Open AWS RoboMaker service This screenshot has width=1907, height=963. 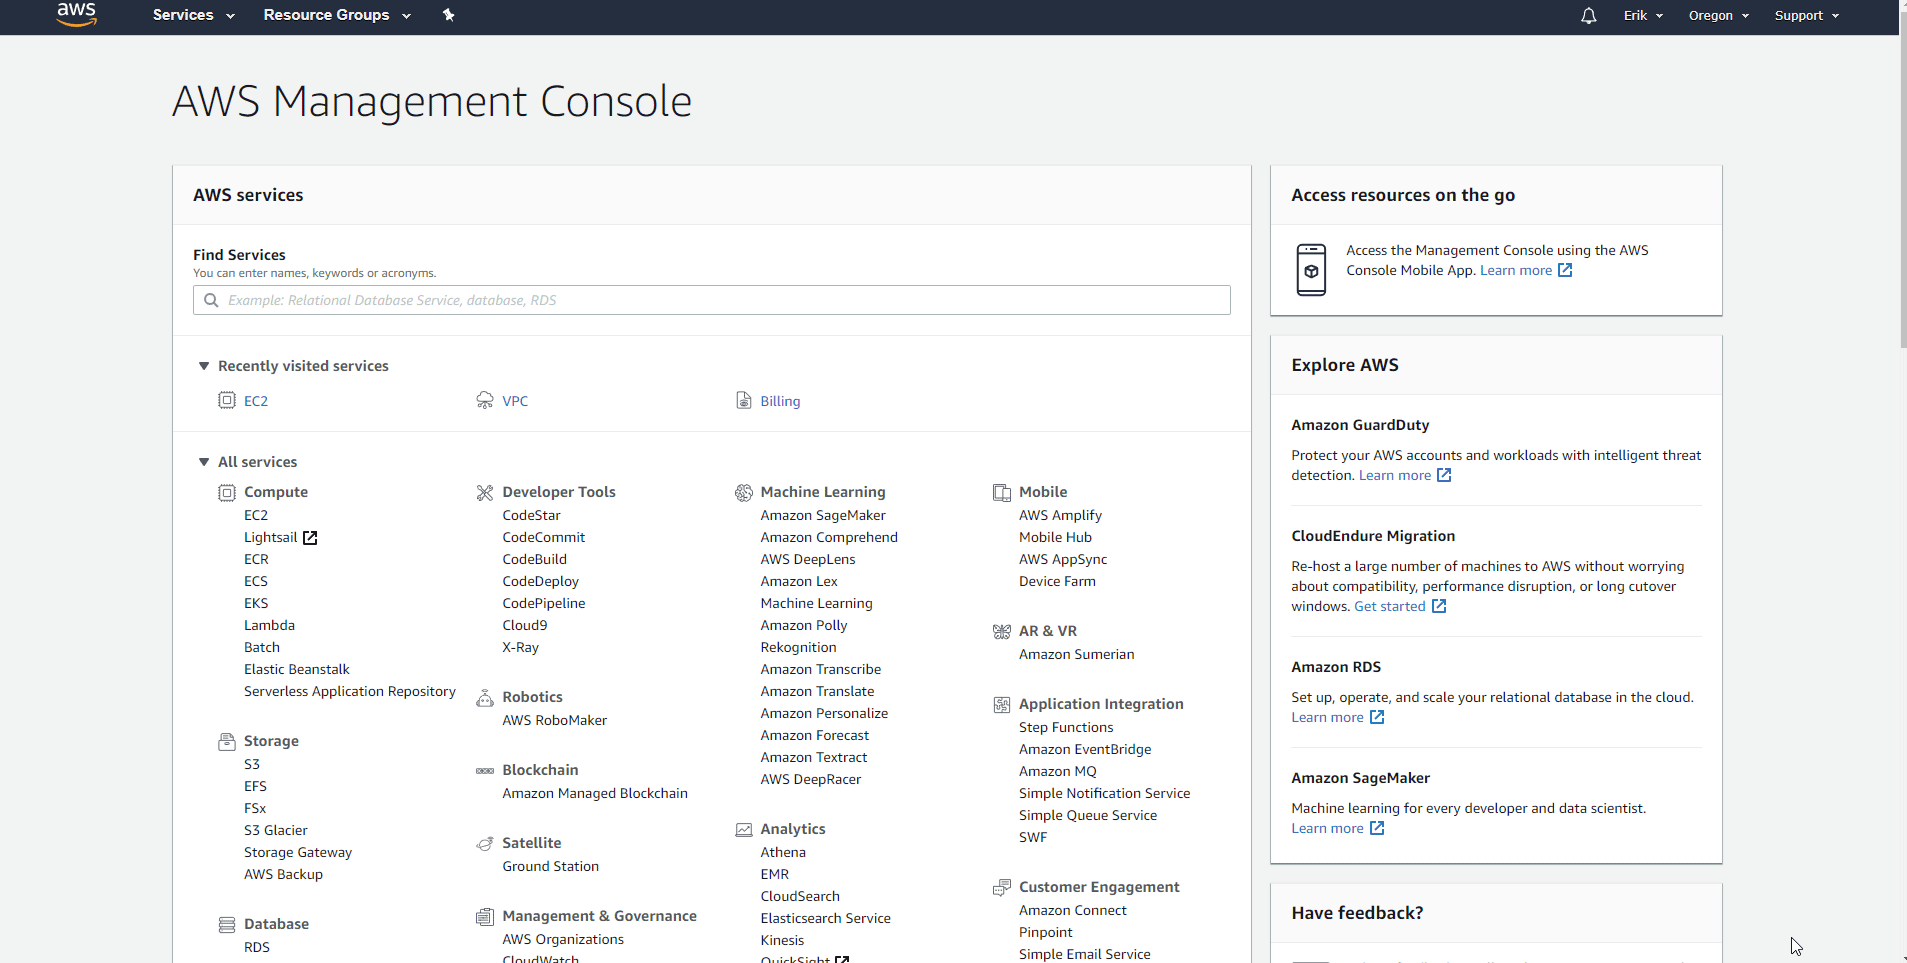554,720
